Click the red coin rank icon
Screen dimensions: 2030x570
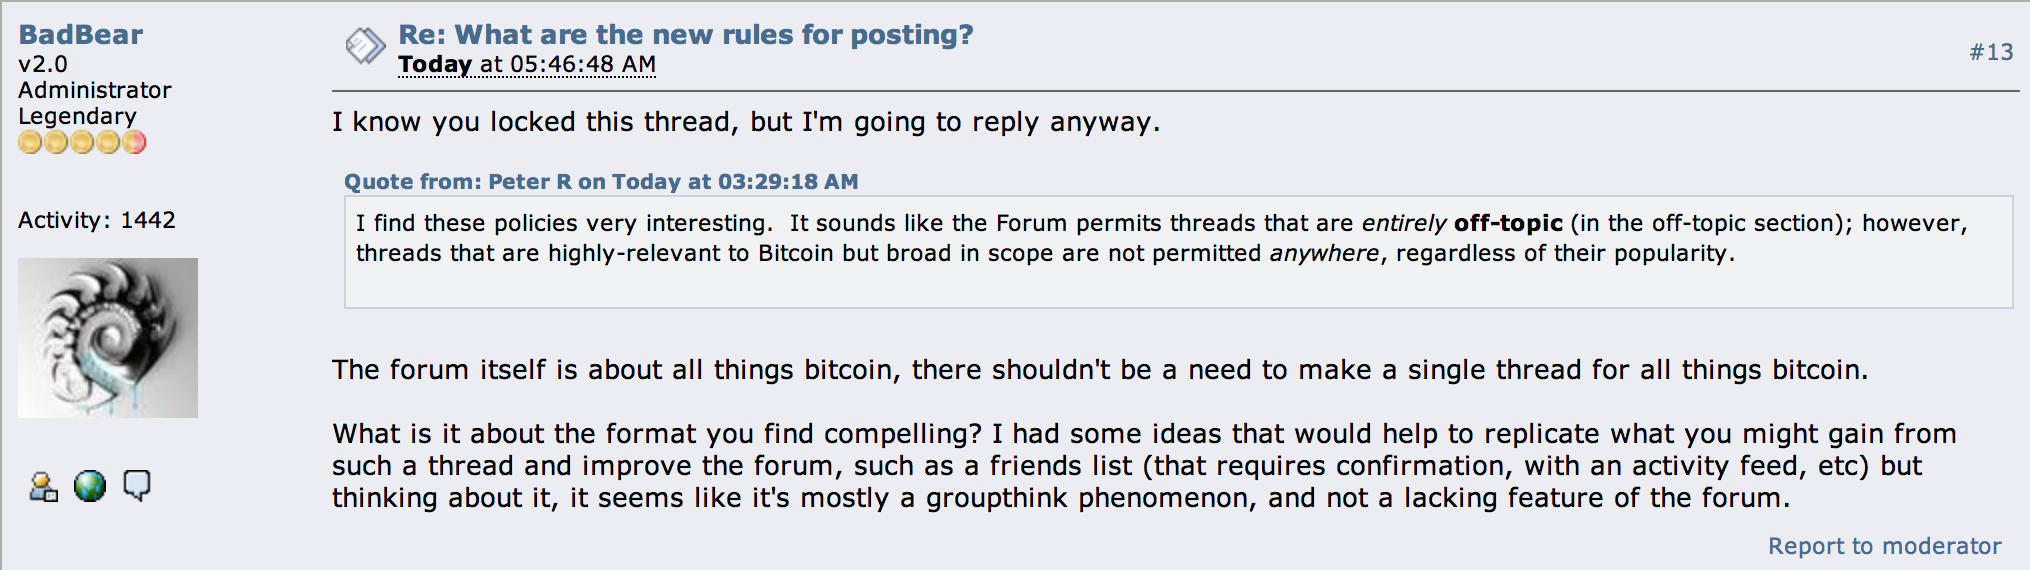[134, 143]
